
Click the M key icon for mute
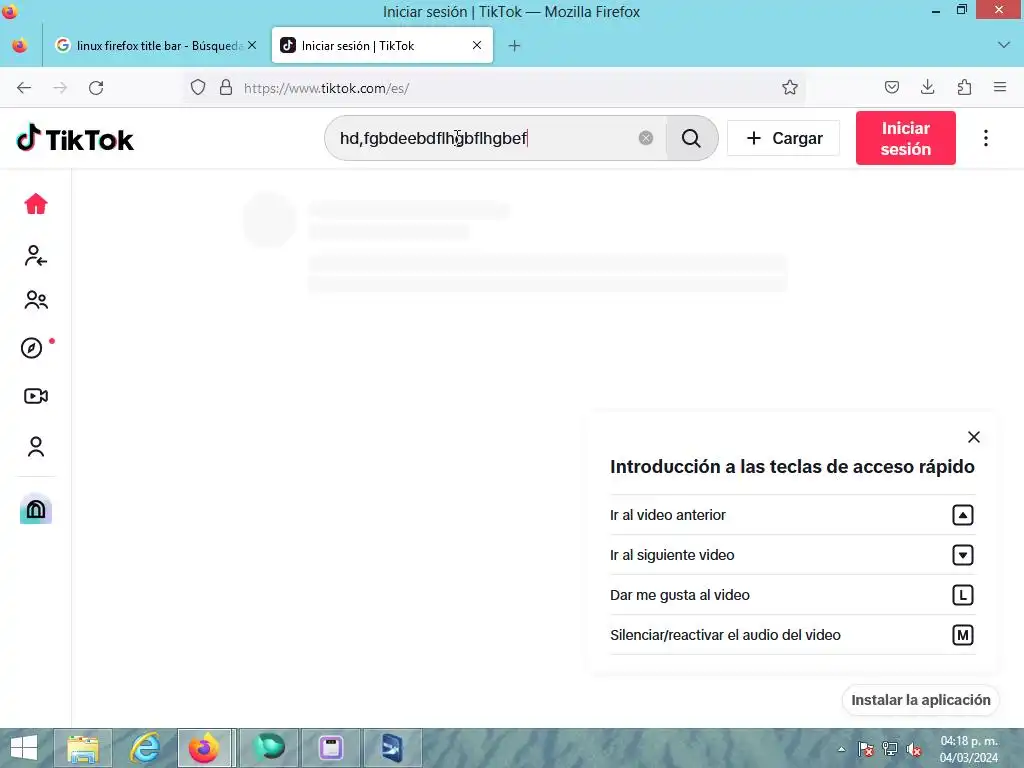(x=963, y=635)
